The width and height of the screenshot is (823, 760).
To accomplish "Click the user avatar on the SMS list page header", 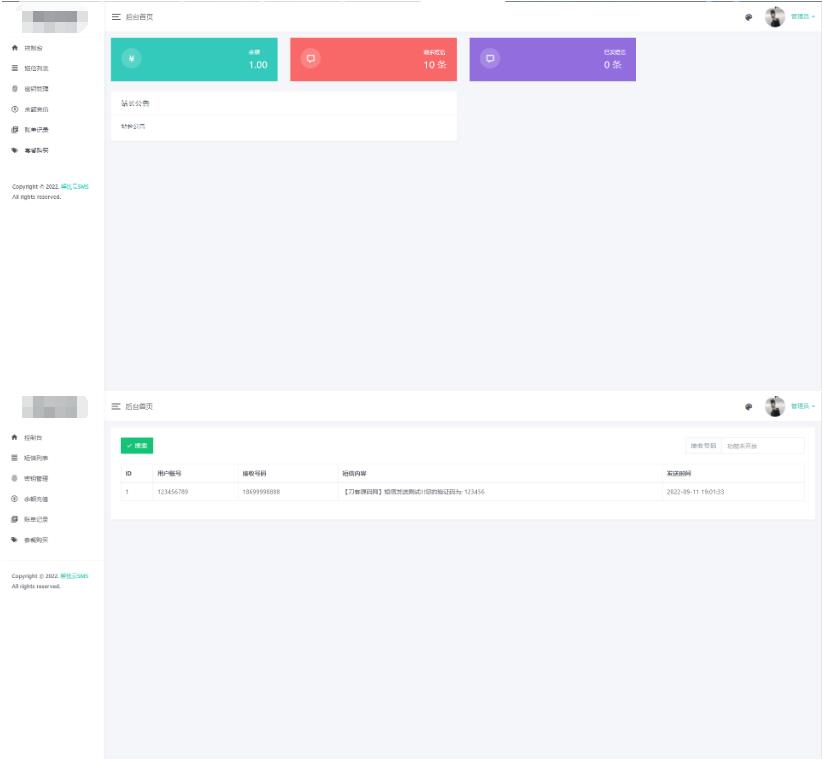I will (775, 406).
